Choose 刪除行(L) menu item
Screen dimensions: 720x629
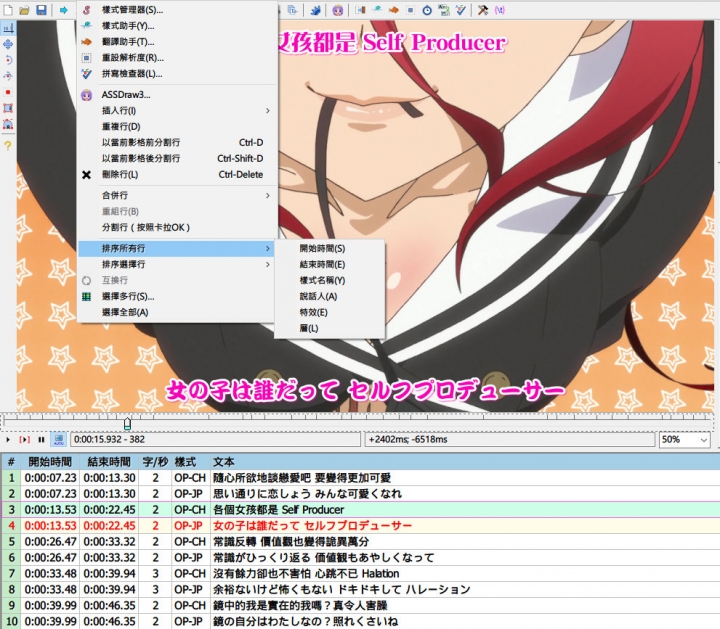[178, 174]
